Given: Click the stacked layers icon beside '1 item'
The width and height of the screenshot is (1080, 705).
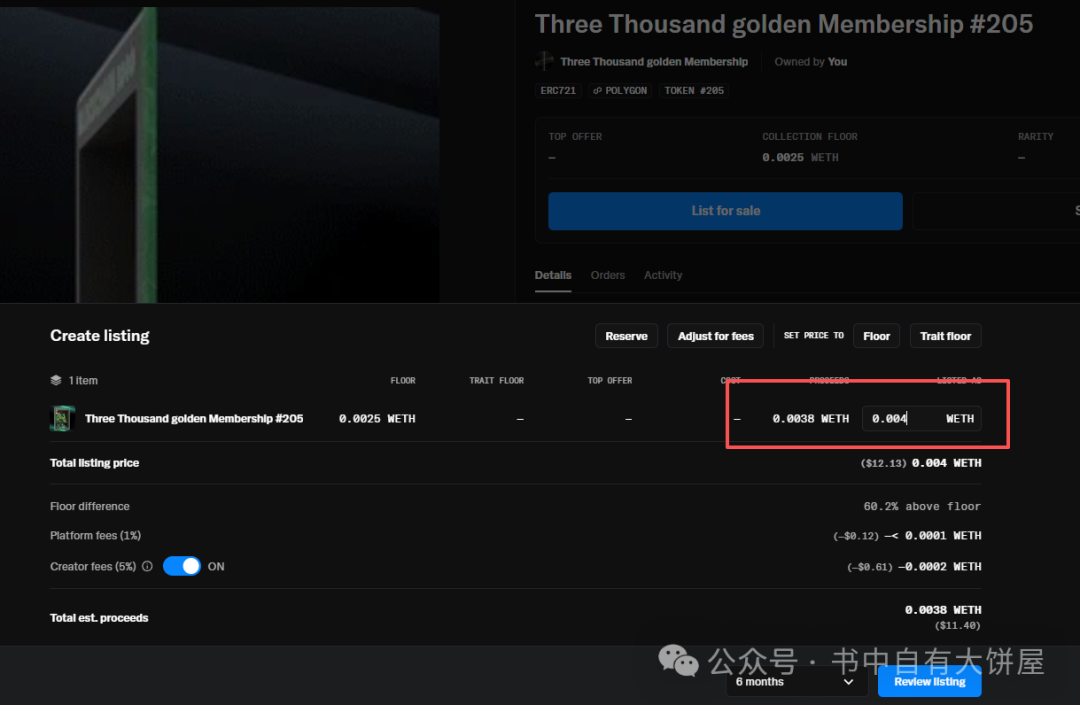Looking at the screenshot, I should [56, 380].
